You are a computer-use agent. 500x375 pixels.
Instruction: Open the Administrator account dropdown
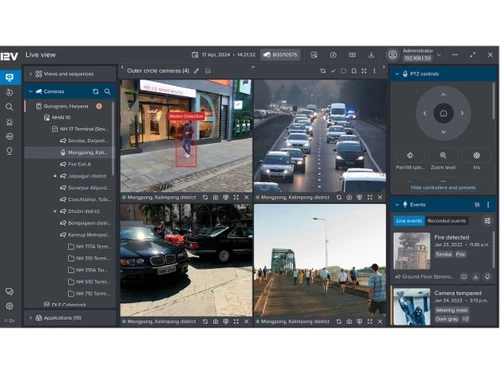[439, 55]
